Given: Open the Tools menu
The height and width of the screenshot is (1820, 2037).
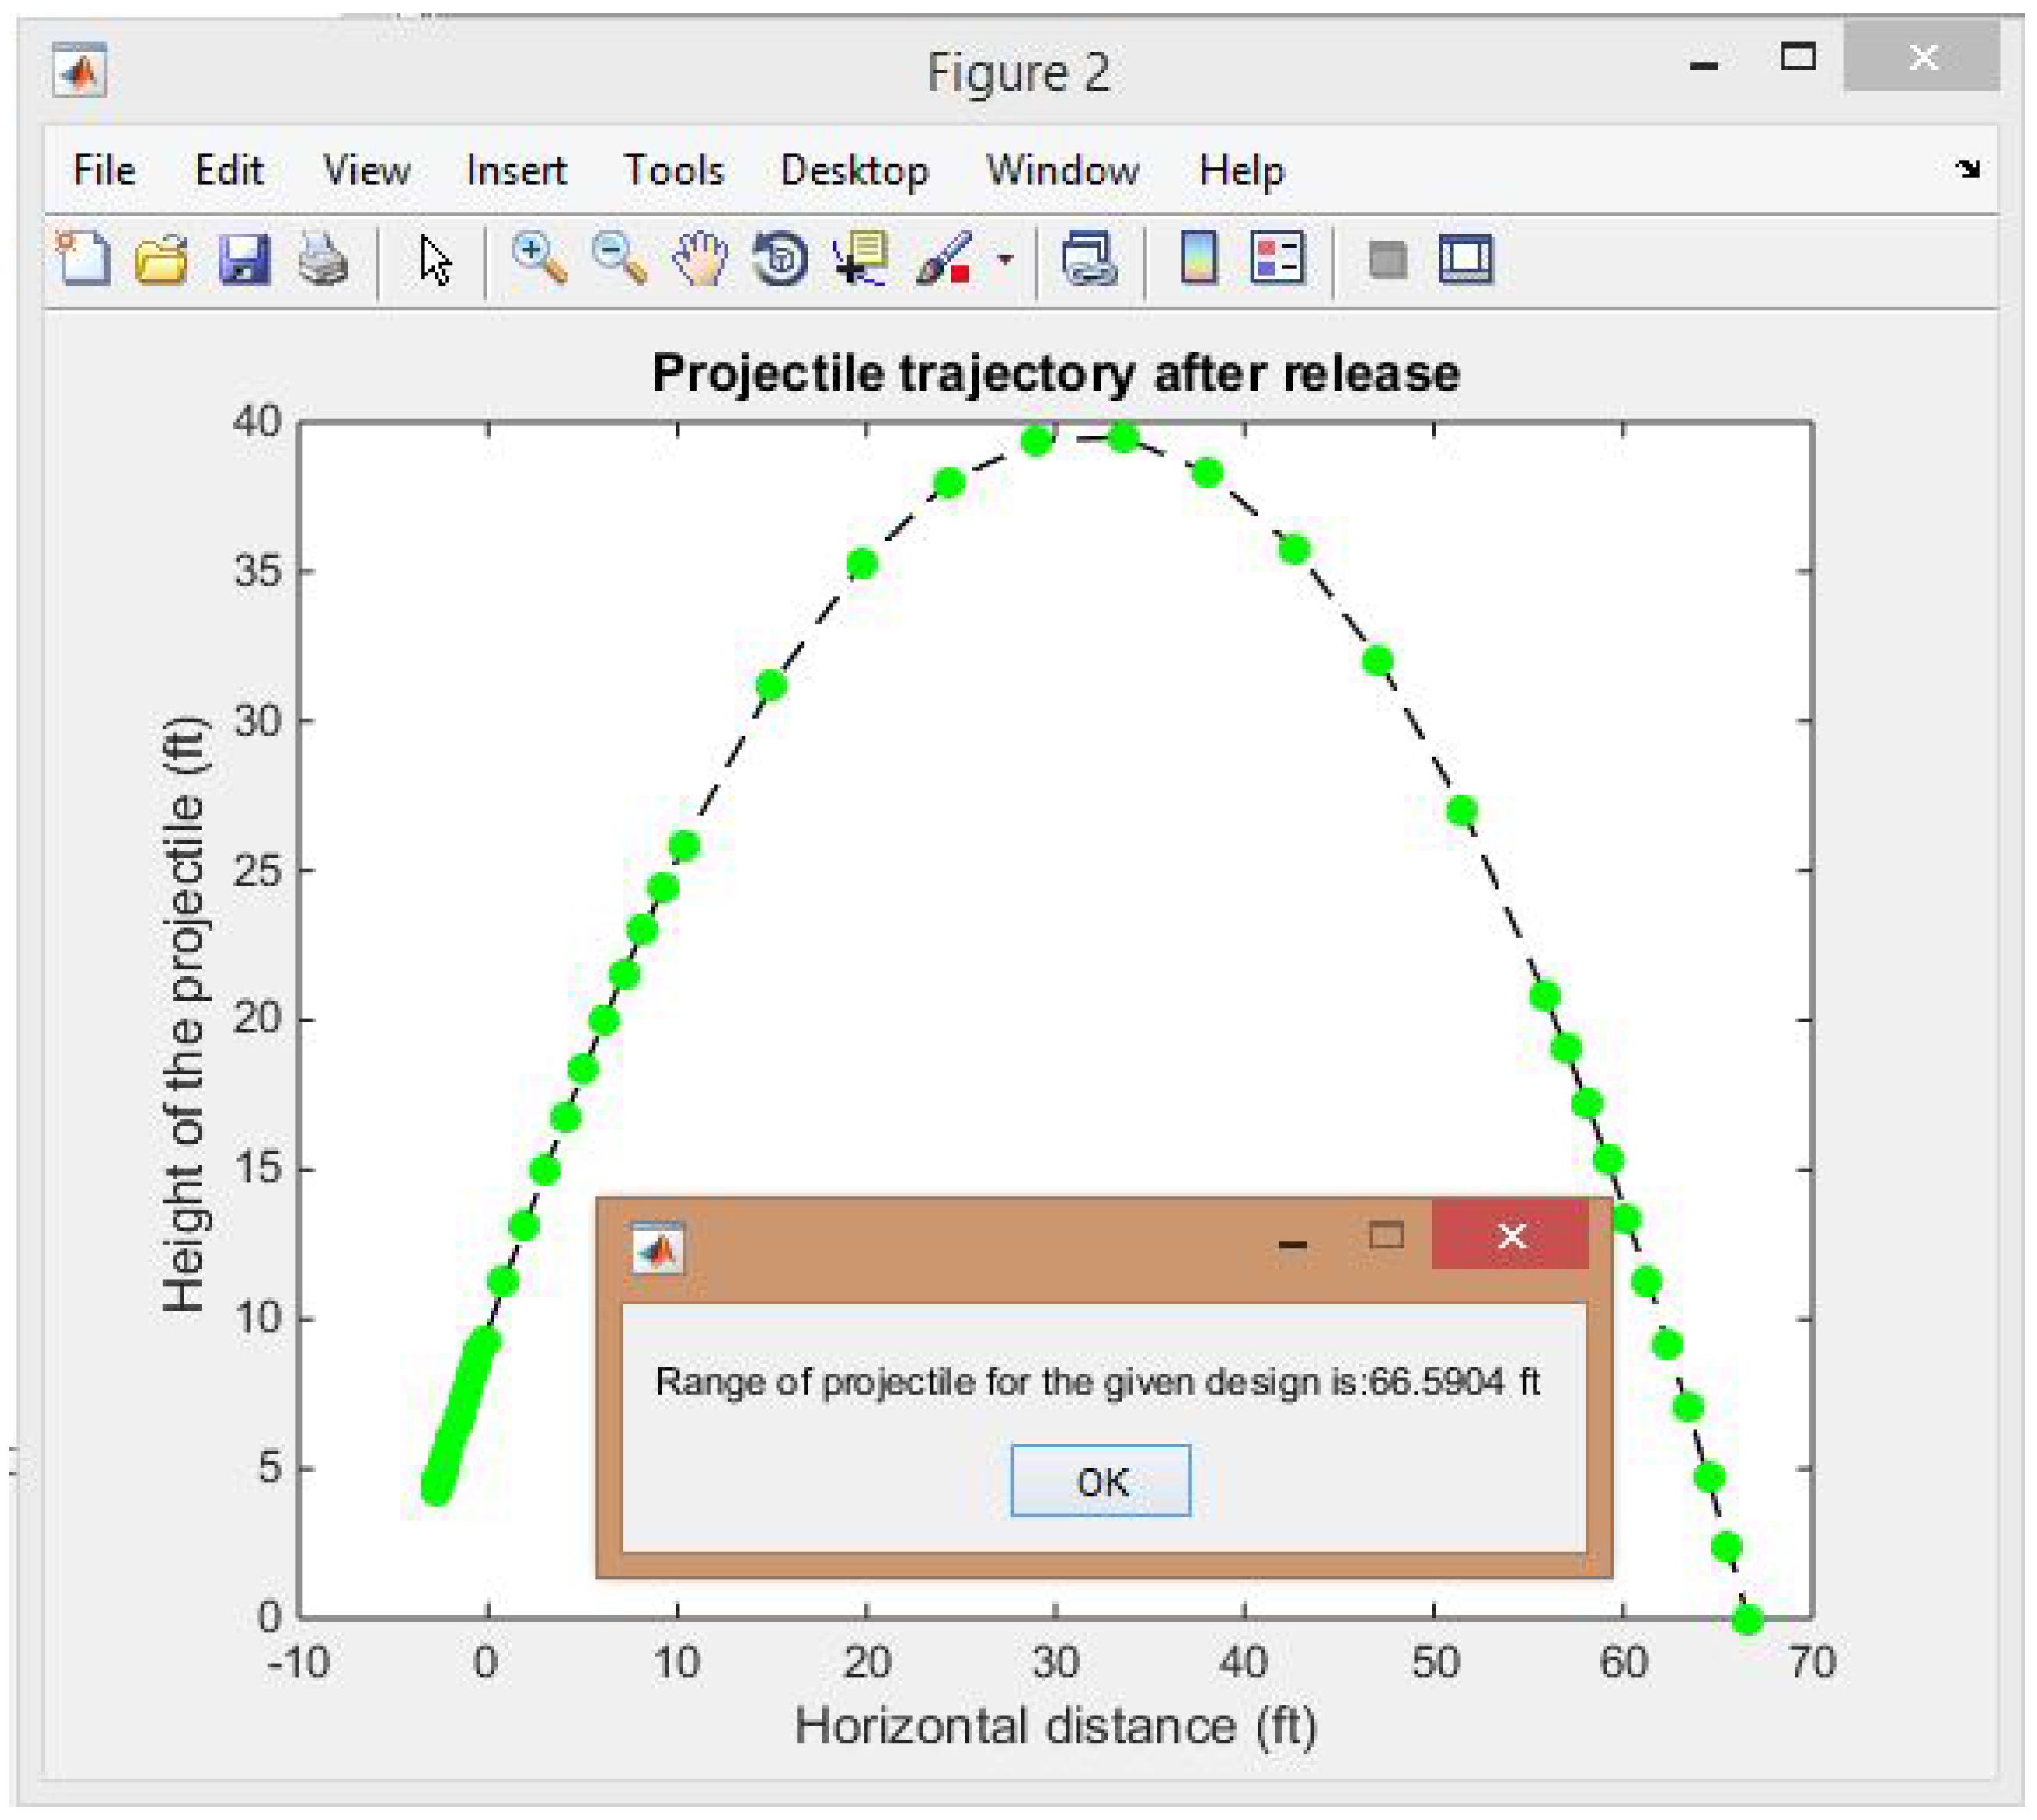Looking at the screenshot, I should coord(673,171).
